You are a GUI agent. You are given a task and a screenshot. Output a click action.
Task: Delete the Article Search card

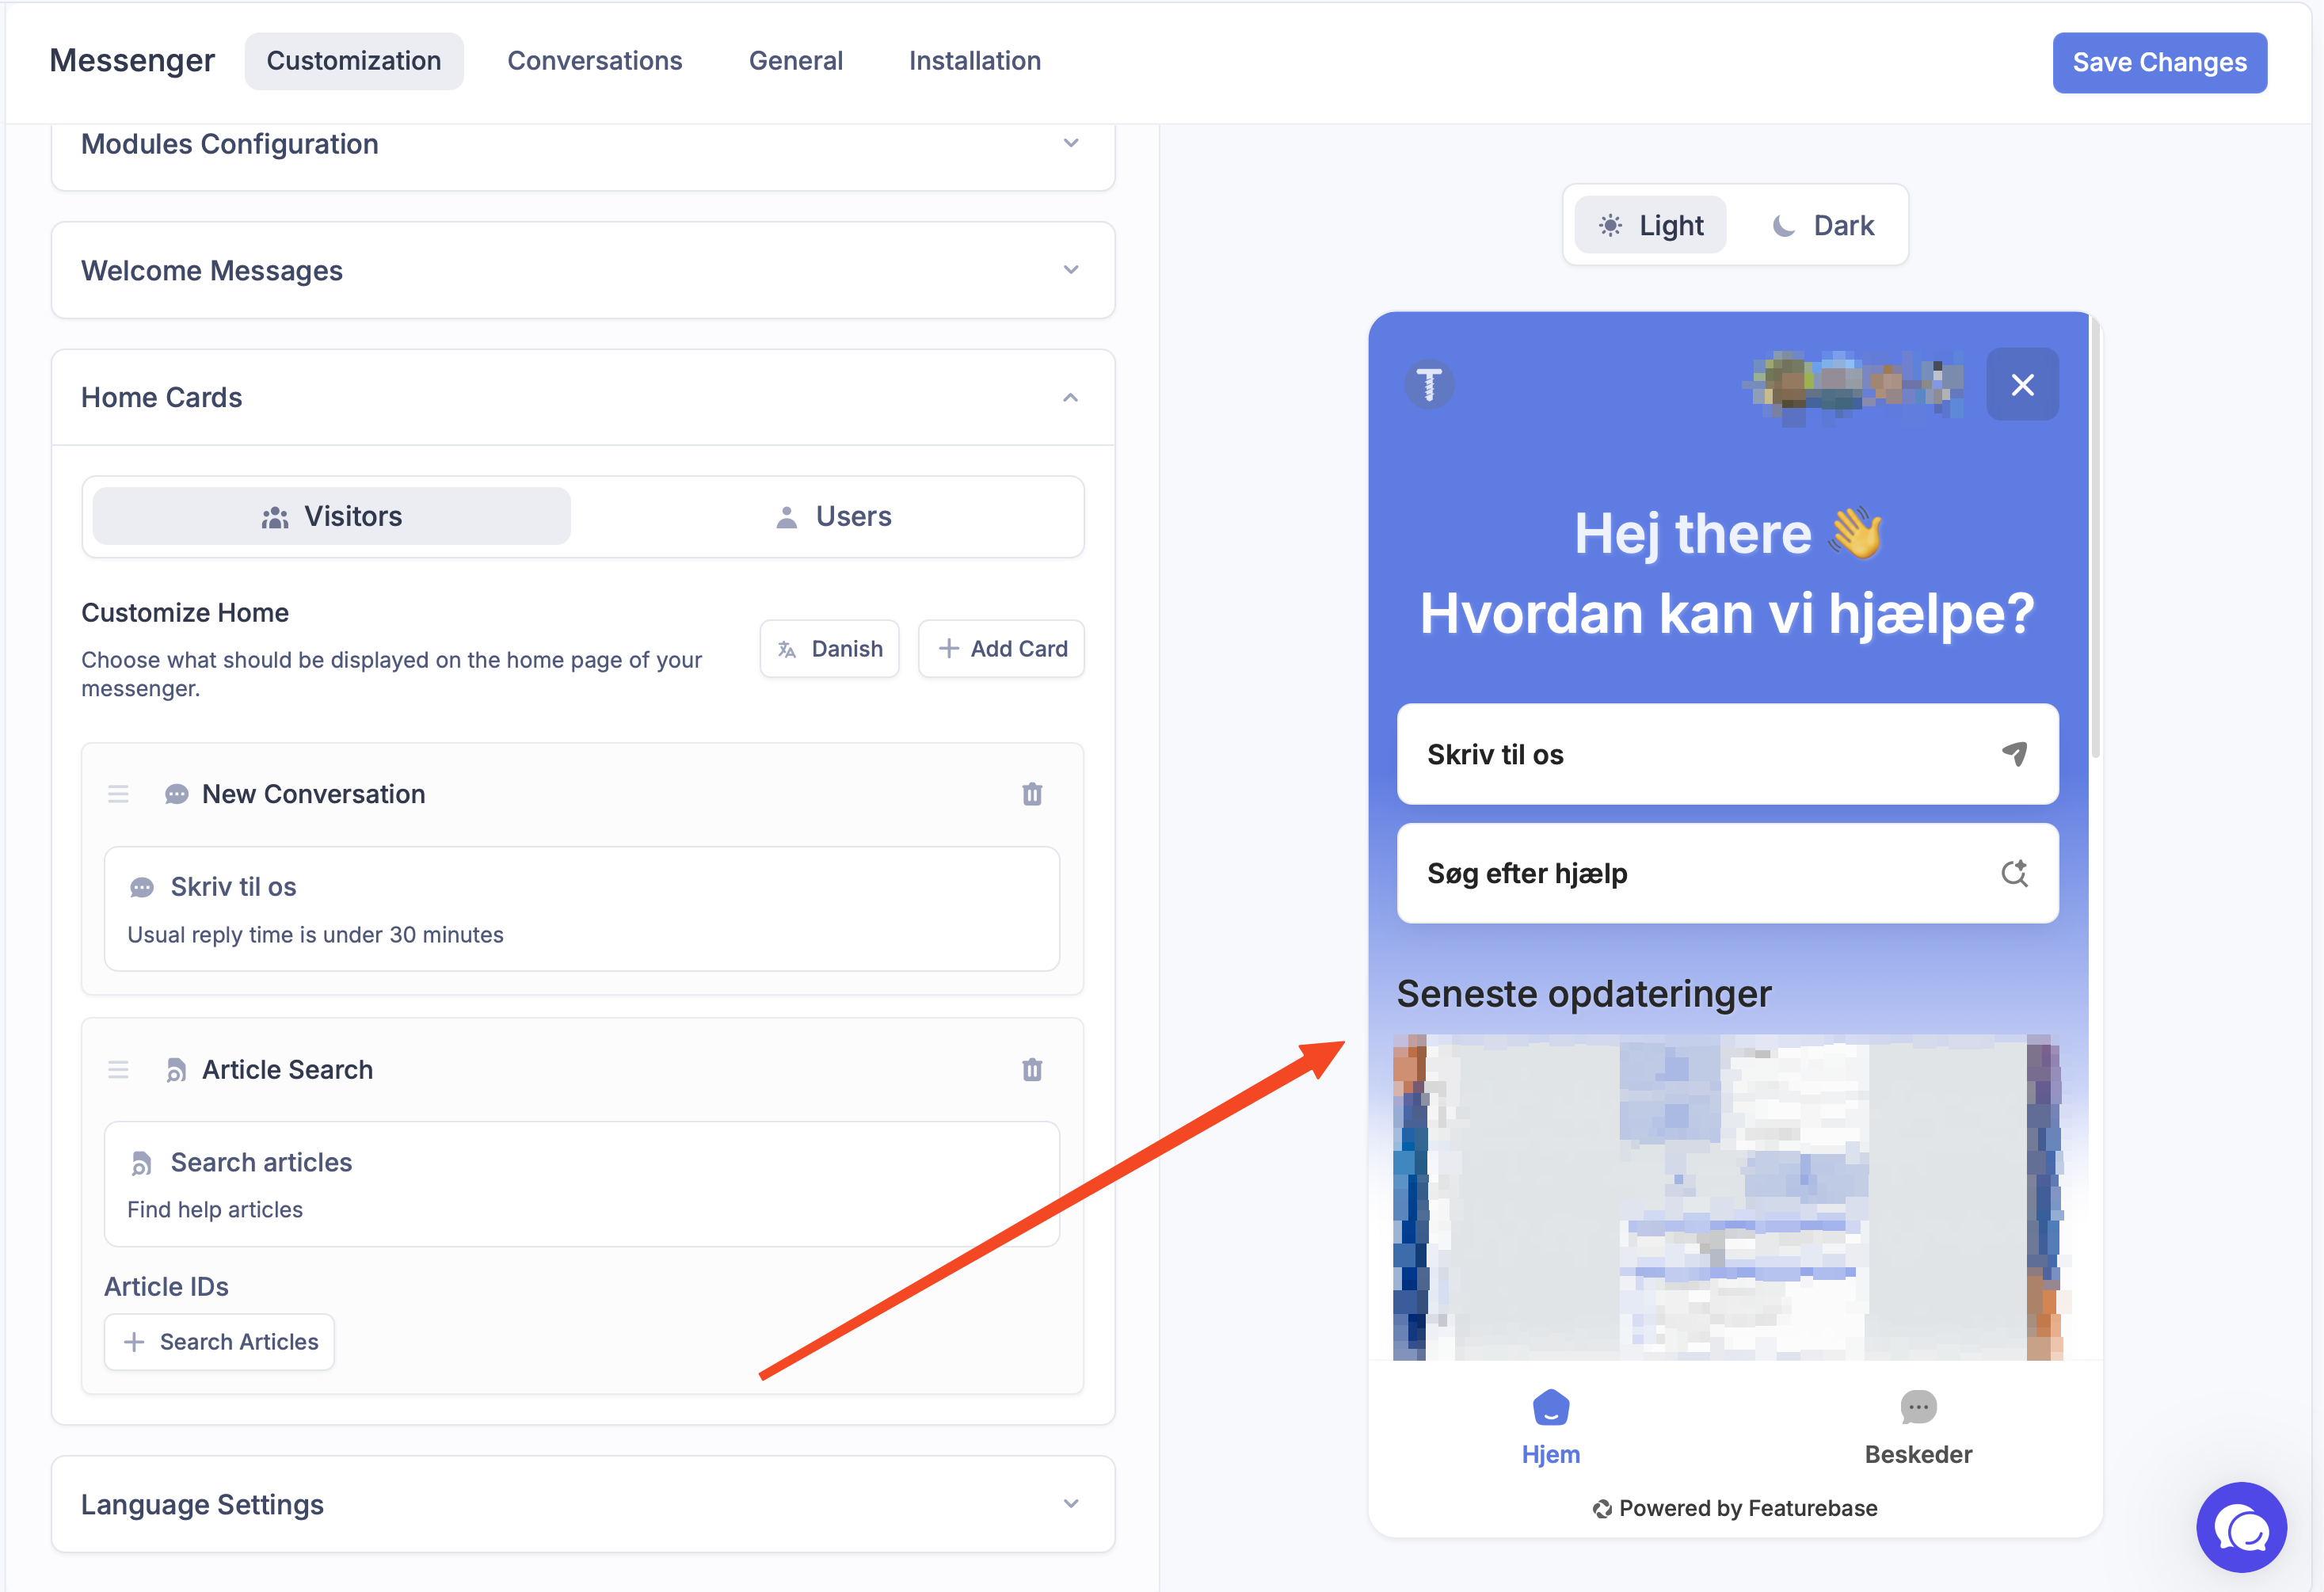tap(1032, 1070)
